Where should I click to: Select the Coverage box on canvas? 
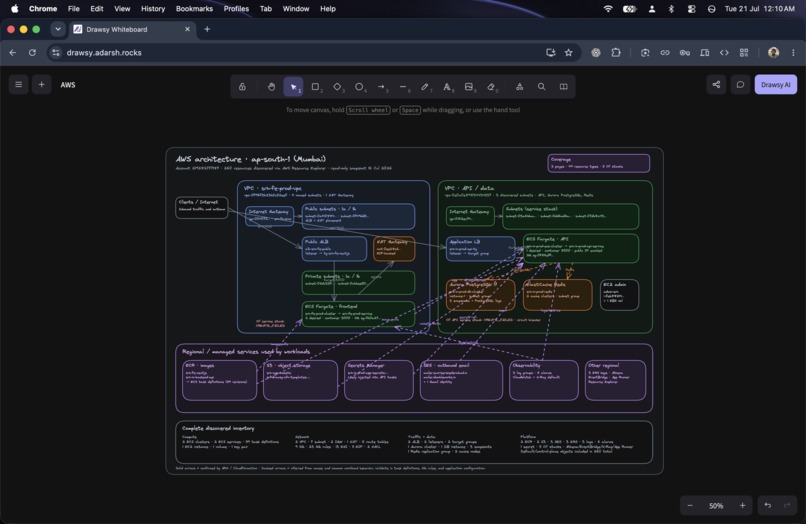[598, 163]
